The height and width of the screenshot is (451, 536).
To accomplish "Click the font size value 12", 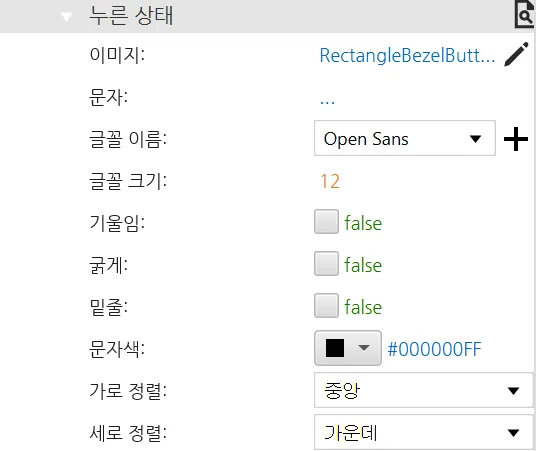I will click(x=330, y=181).
